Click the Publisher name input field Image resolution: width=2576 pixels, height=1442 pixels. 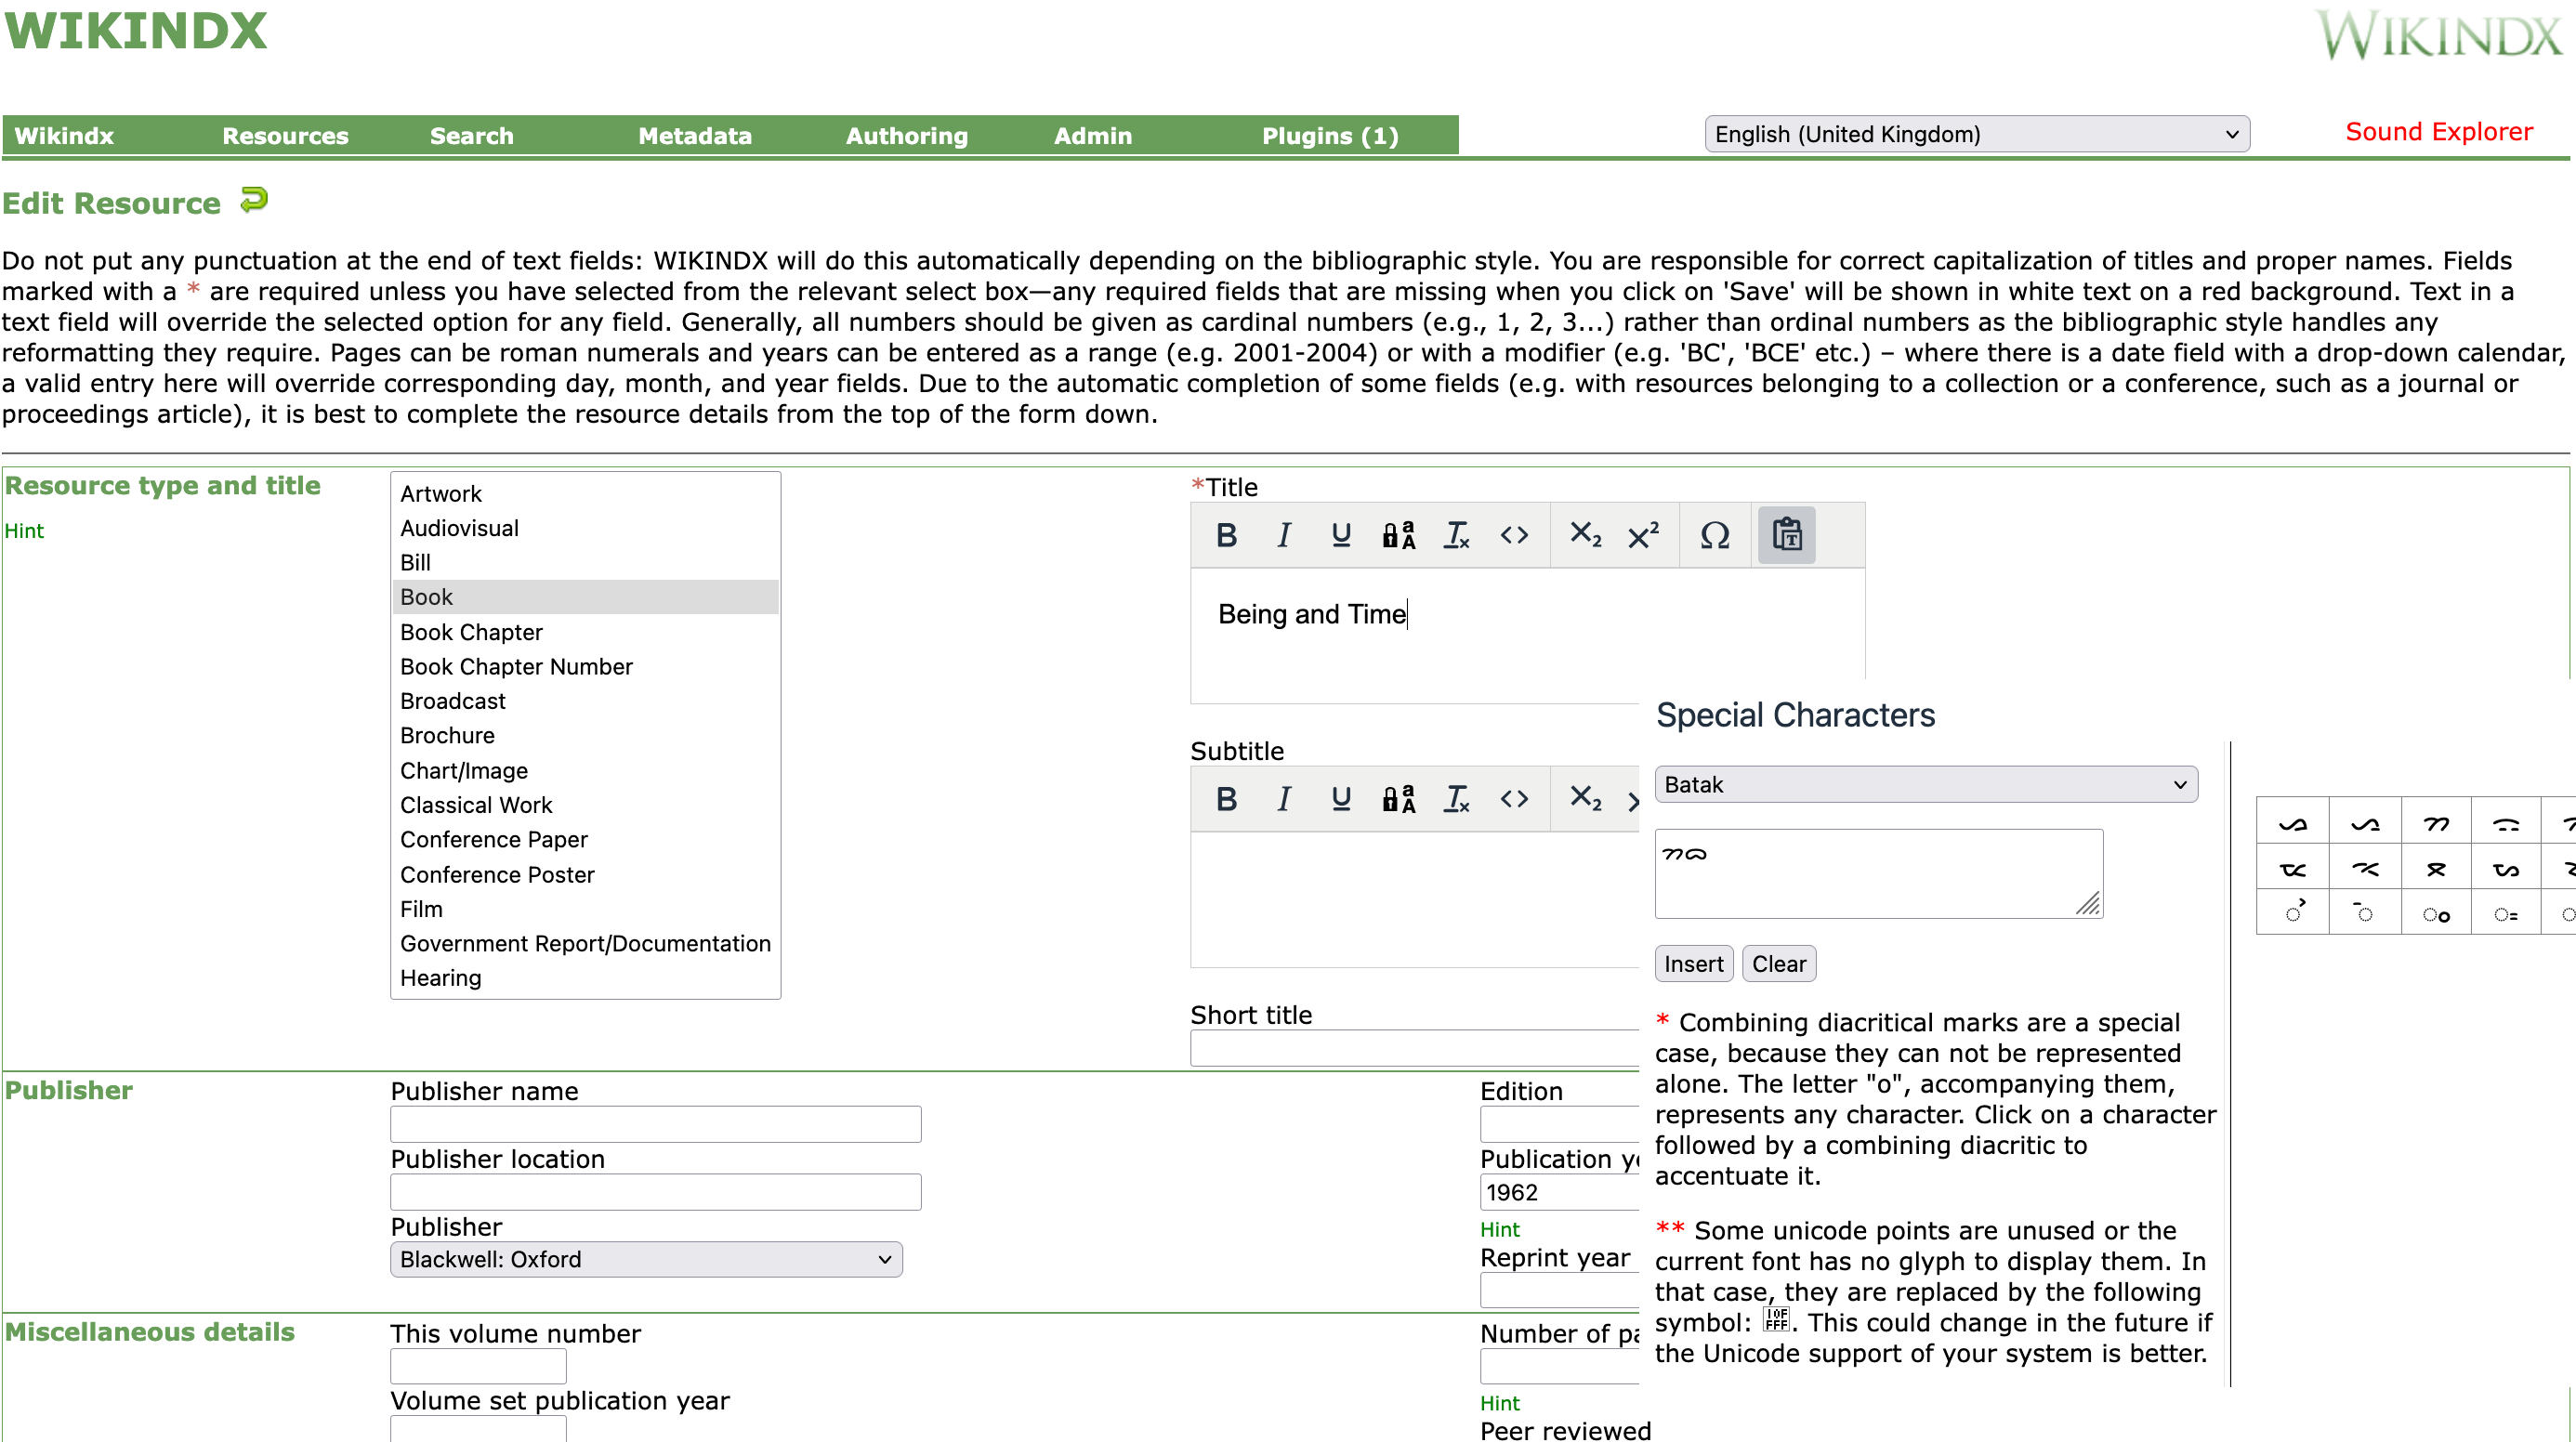(655, 1124)
